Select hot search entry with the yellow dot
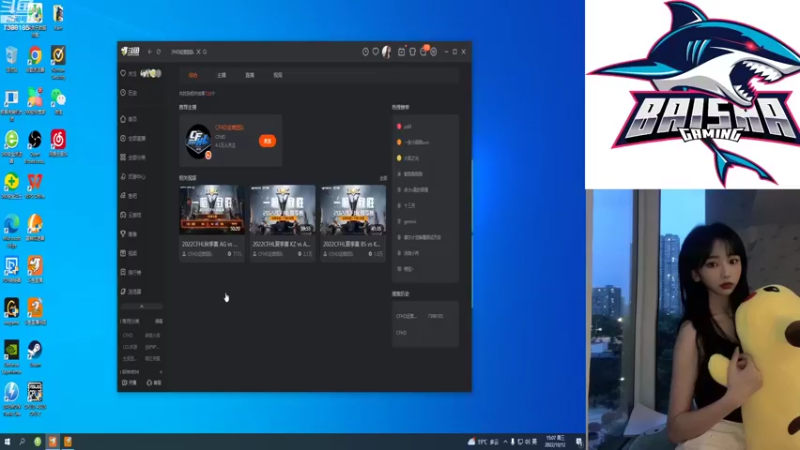 408,158
